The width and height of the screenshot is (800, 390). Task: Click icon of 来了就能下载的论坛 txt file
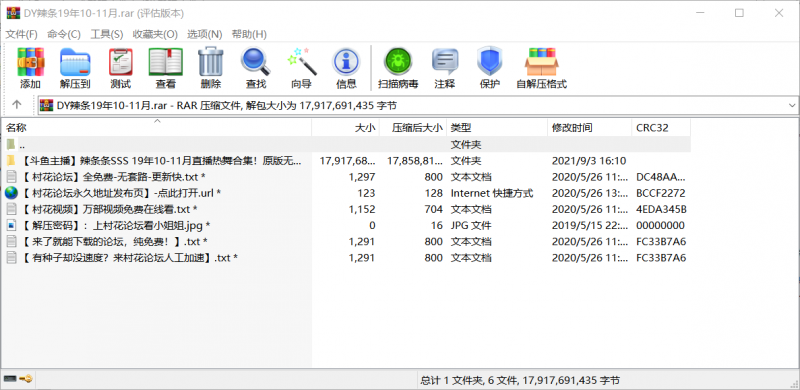(x=11, y=241)
